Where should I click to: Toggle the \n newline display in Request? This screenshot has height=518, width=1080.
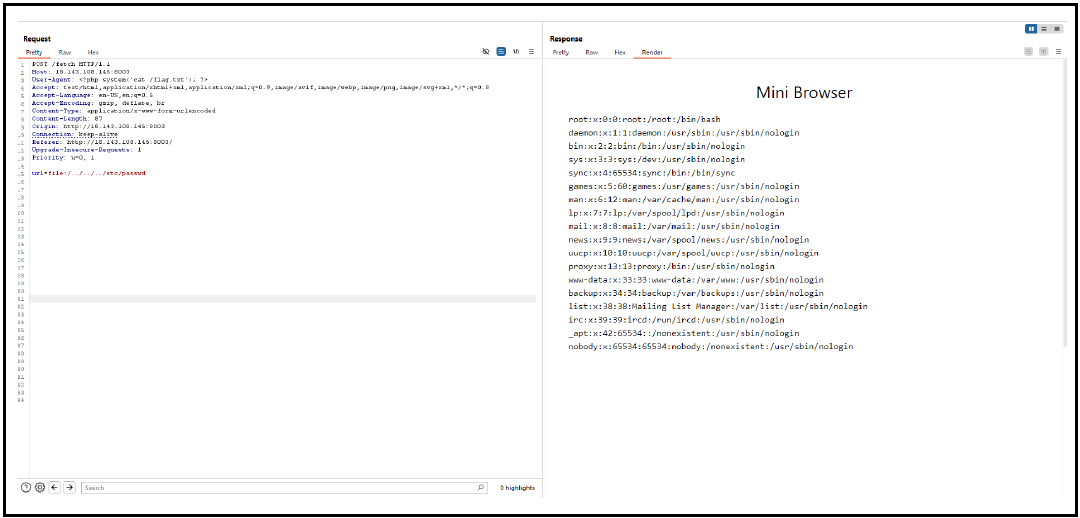coord(516,51)
